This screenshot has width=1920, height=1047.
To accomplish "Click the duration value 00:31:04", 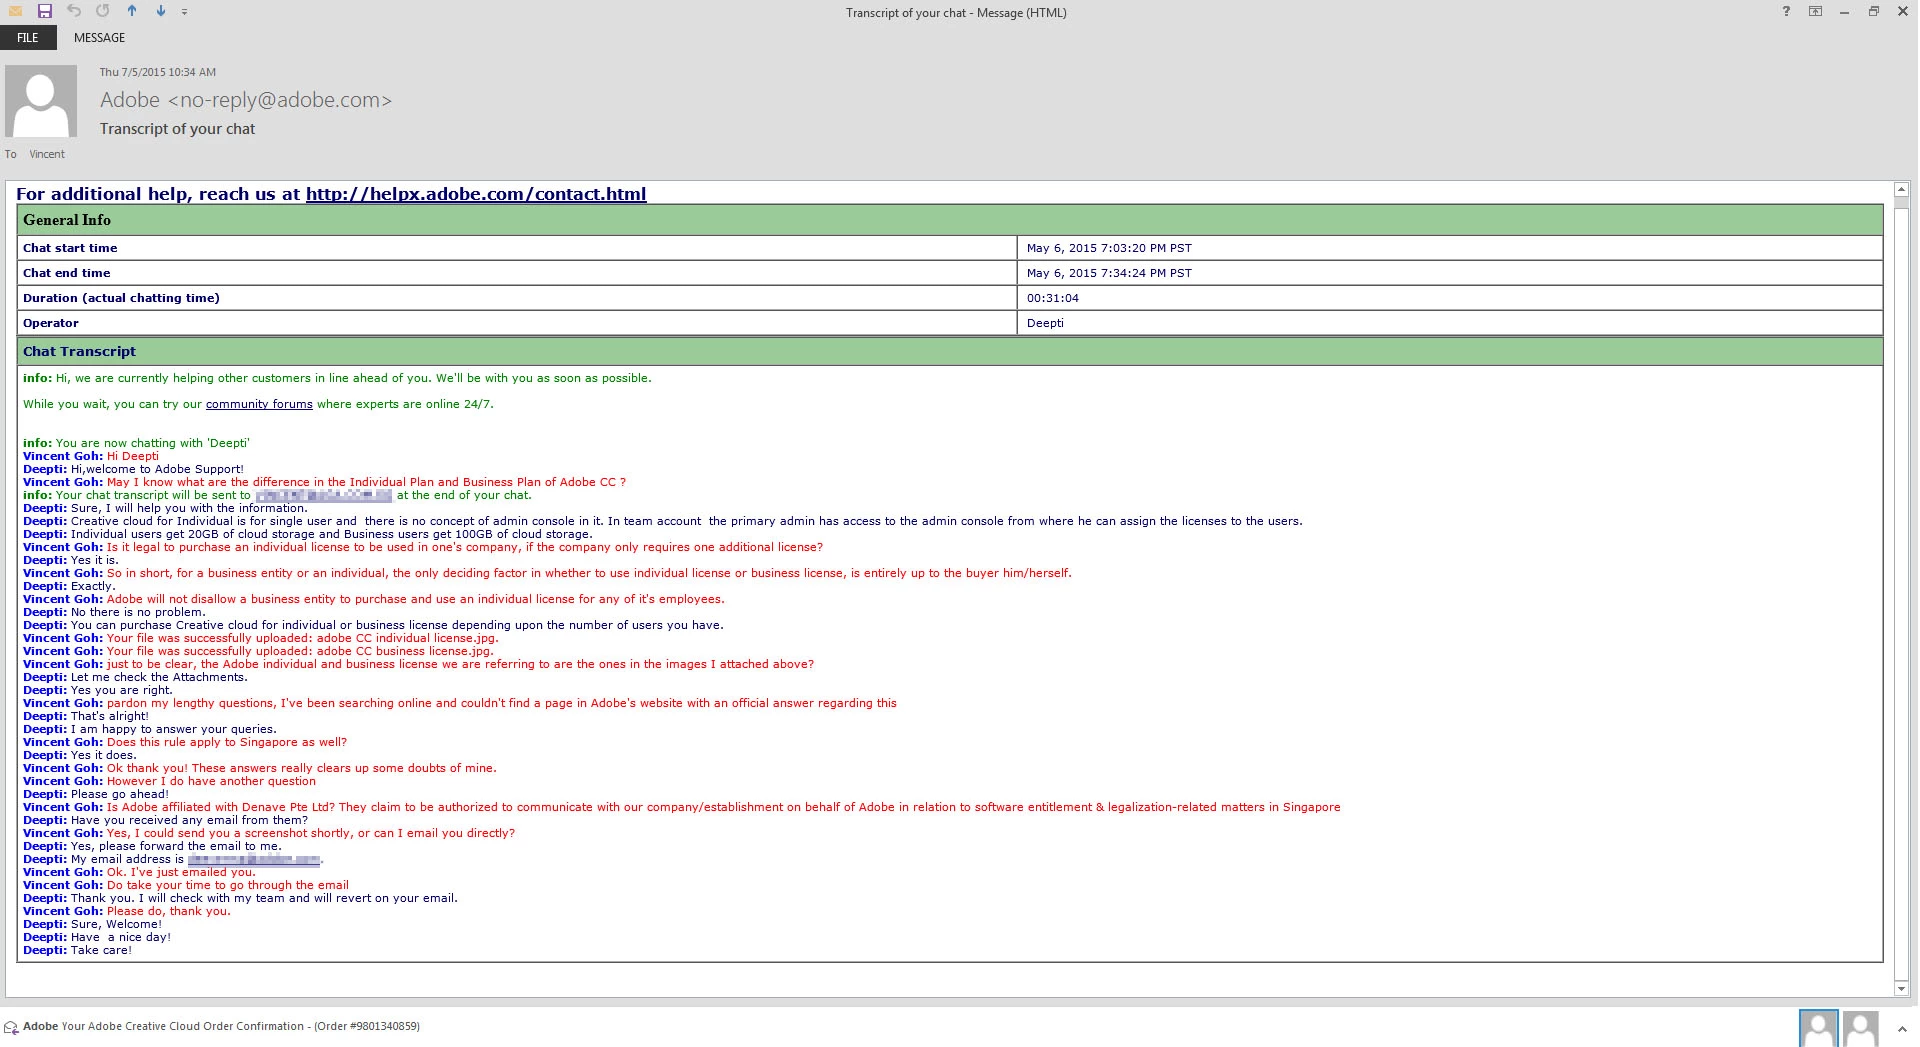I will [x=1053, y=298].
